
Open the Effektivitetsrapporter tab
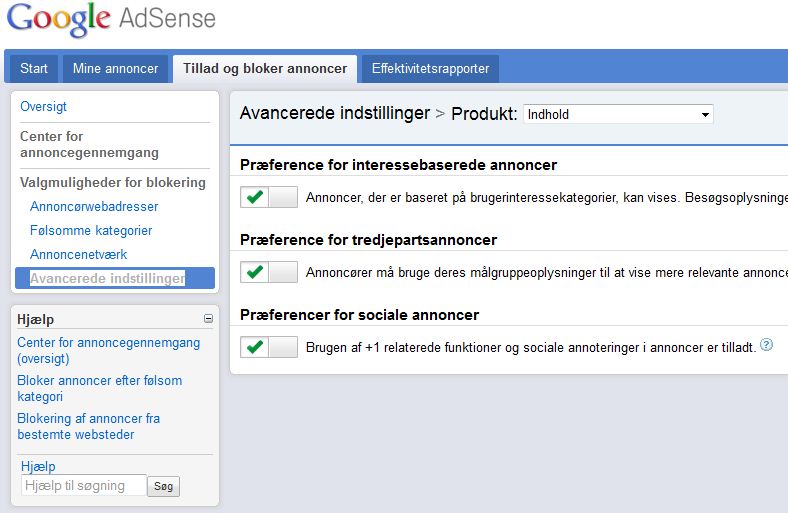coord(430,68)
